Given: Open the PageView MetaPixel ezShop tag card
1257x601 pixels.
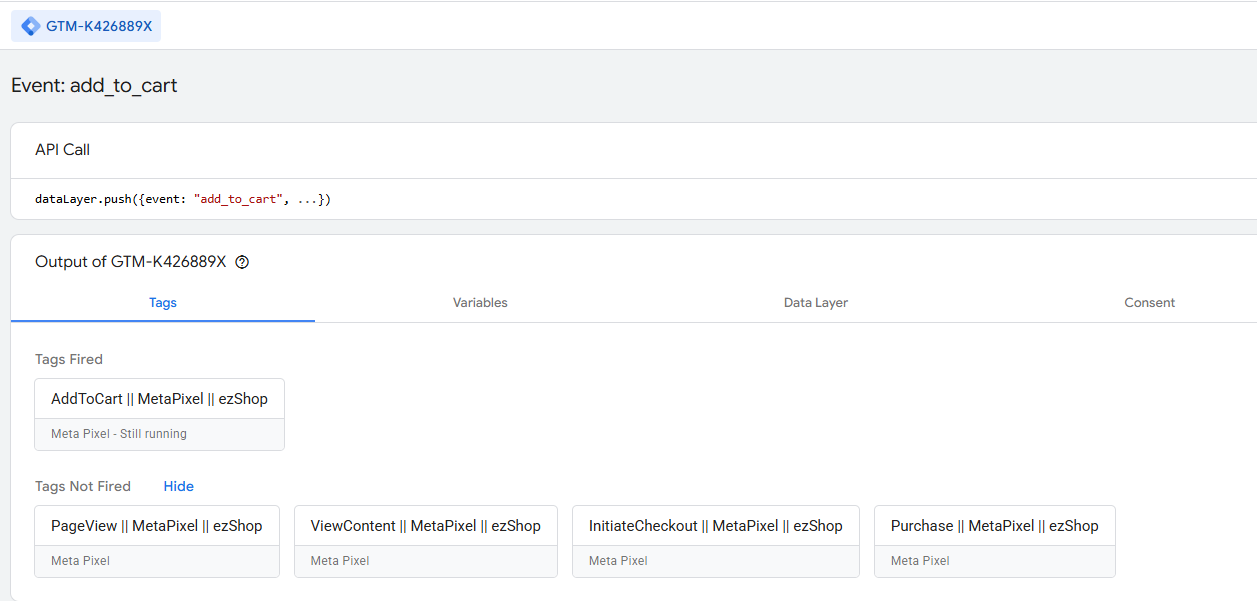Looking at the screenshot, I should click(x=157, y=541).
